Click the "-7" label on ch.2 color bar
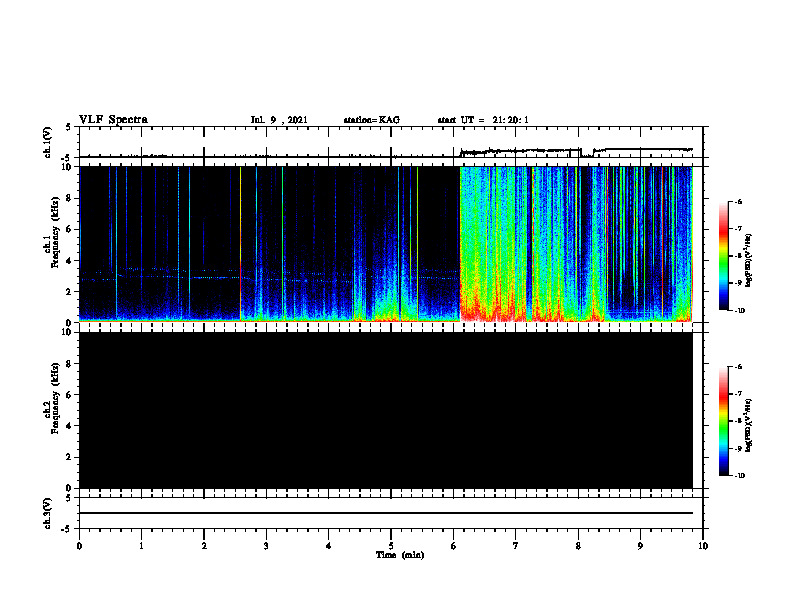This screenshot has width=792, height=612. [x=738, y=394]
